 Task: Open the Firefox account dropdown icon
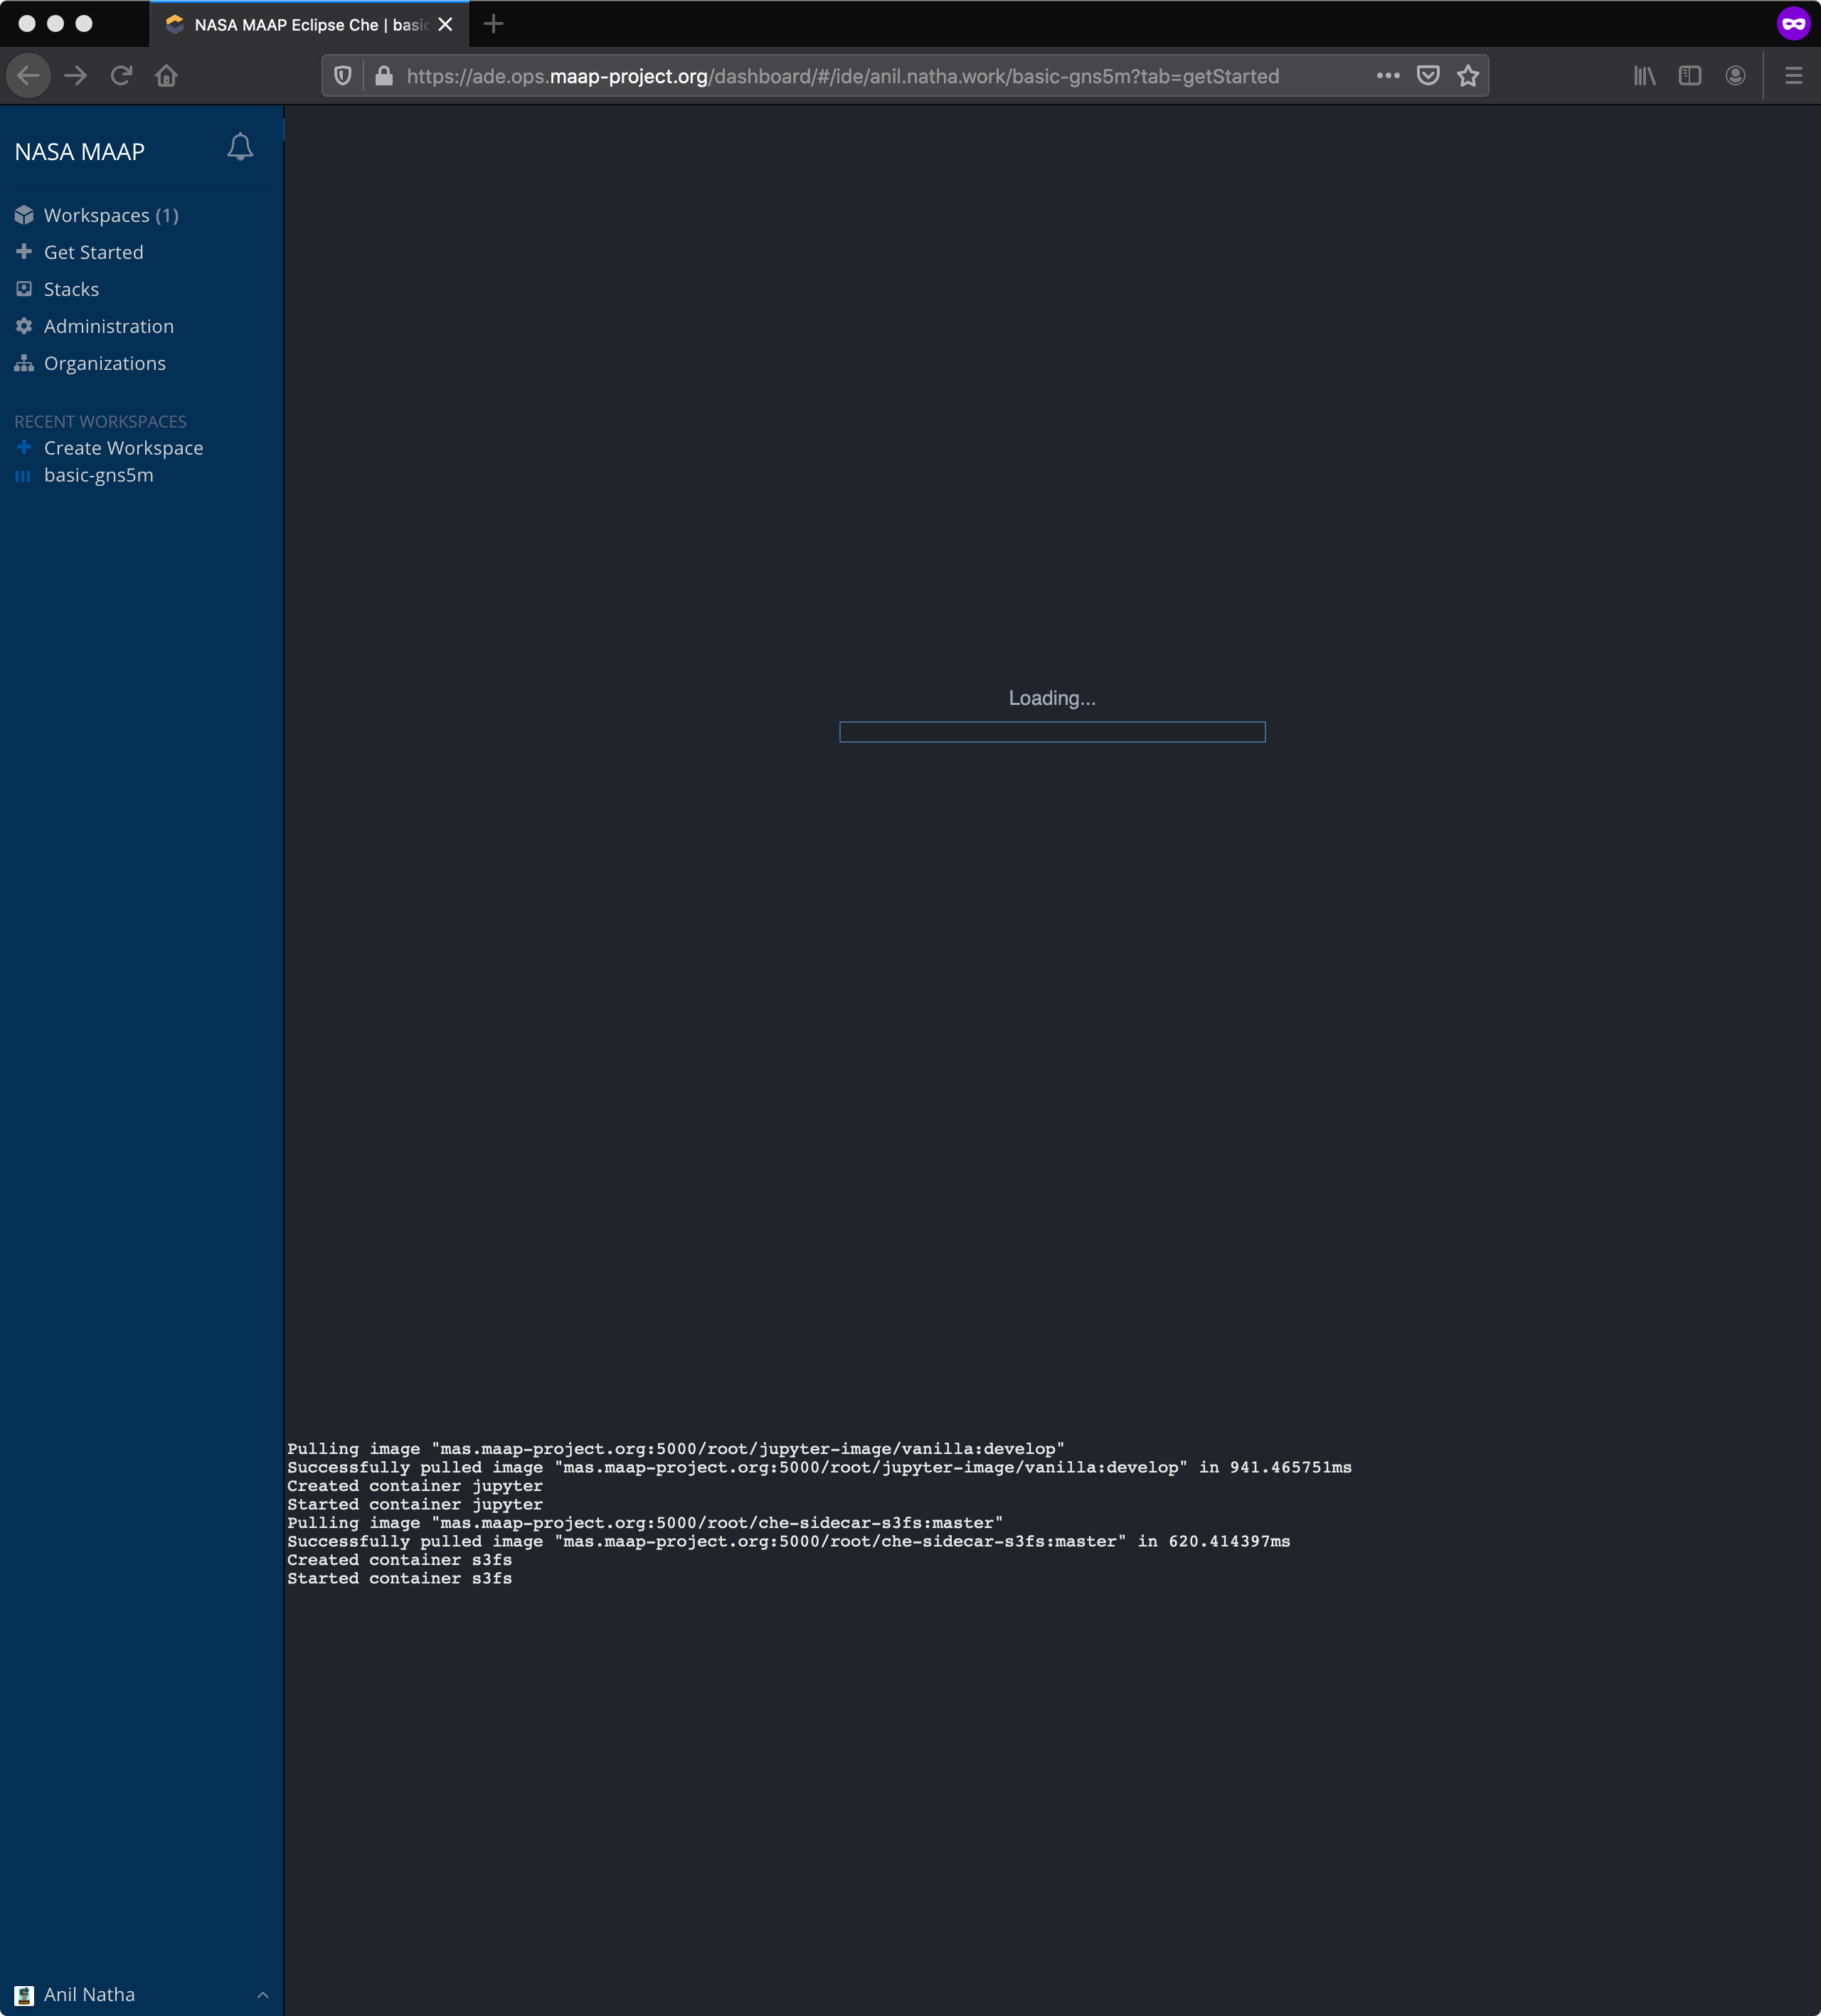pyautogui.click(x=1736, y=75)
